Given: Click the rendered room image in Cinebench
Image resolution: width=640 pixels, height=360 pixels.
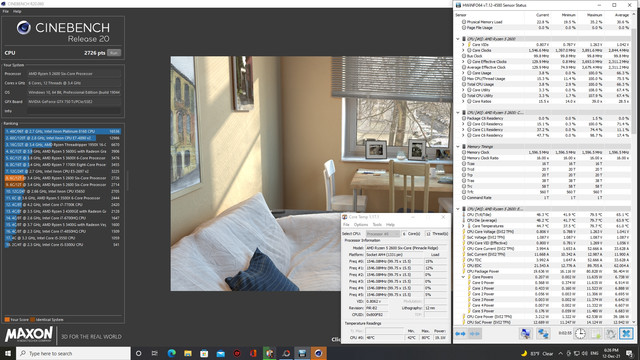Looking at the screenshot, I should 311,173.
